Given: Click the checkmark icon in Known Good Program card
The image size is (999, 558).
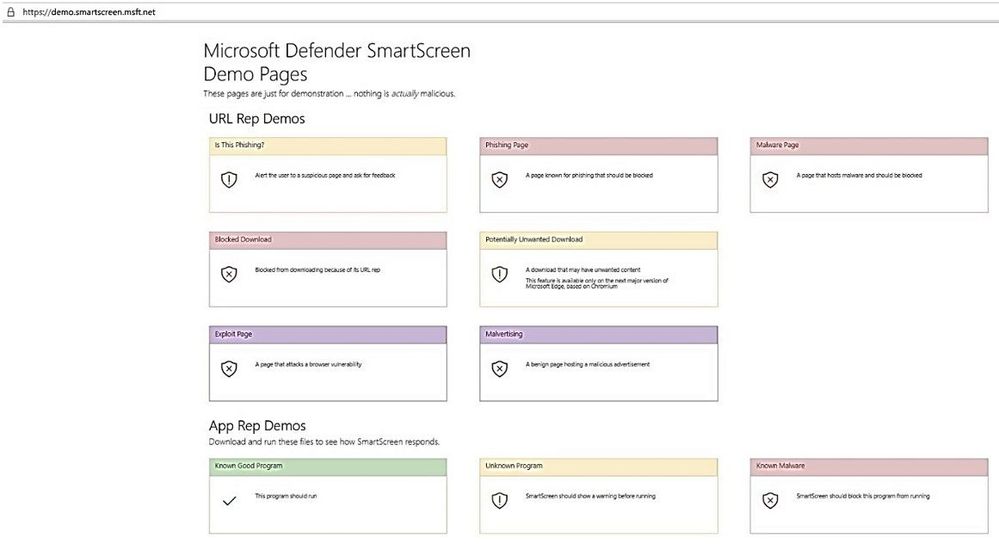Looking at the screenshot, I should point(229,501).
